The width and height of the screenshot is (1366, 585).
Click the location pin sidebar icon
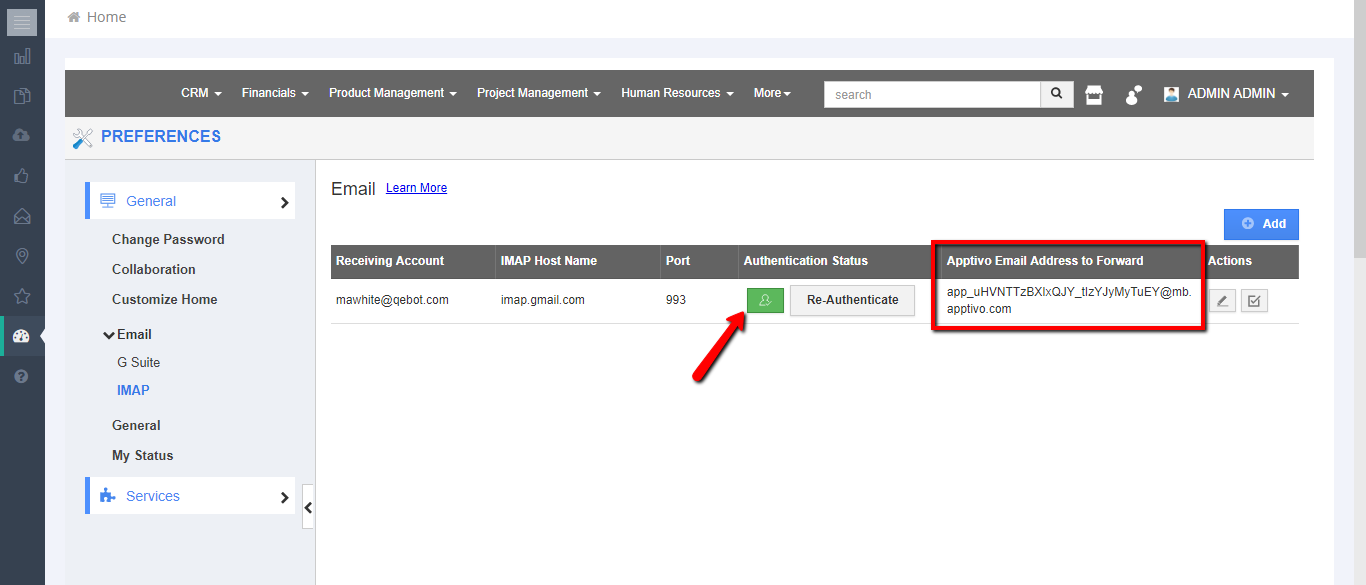[22, 257]
